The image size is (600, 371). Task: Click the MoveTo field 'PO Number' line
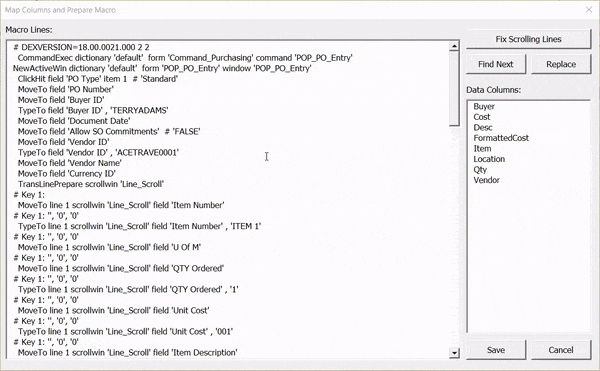point(65,89)
